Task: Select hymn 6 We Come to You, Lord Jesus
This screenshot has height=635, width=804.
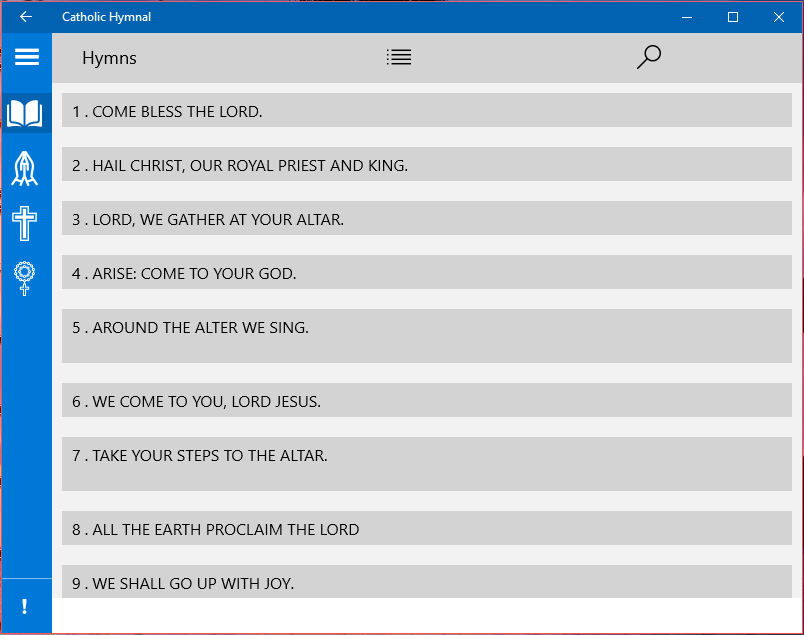Action: click(x=427, y=401)
